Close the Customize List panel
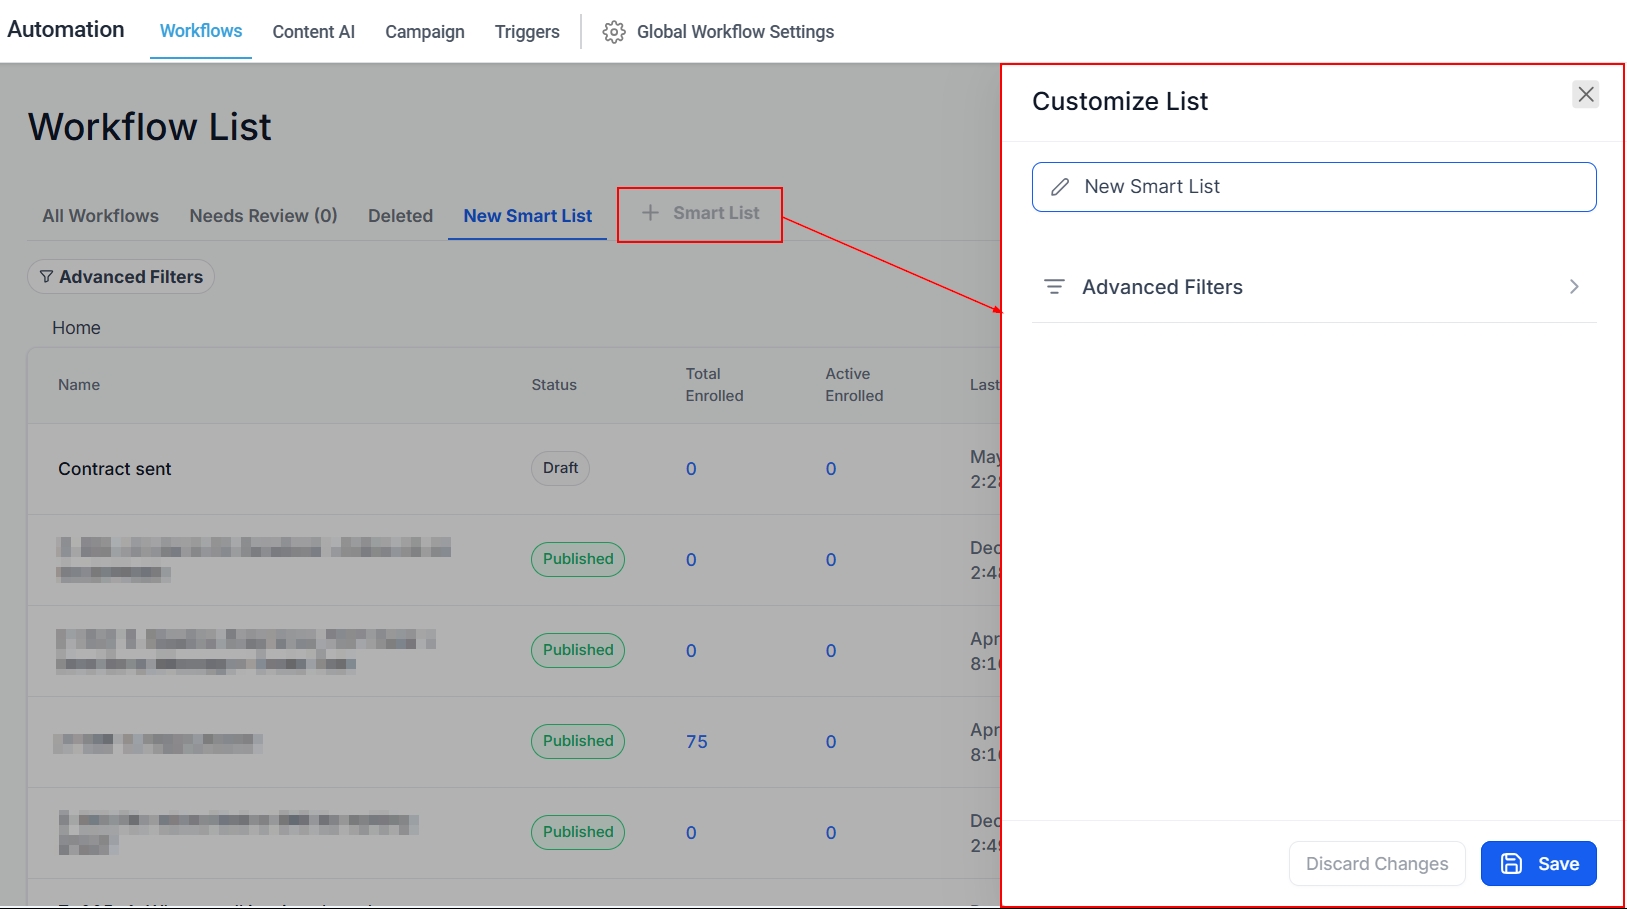Screen dimensions: 1627x909 point(1585,95)
